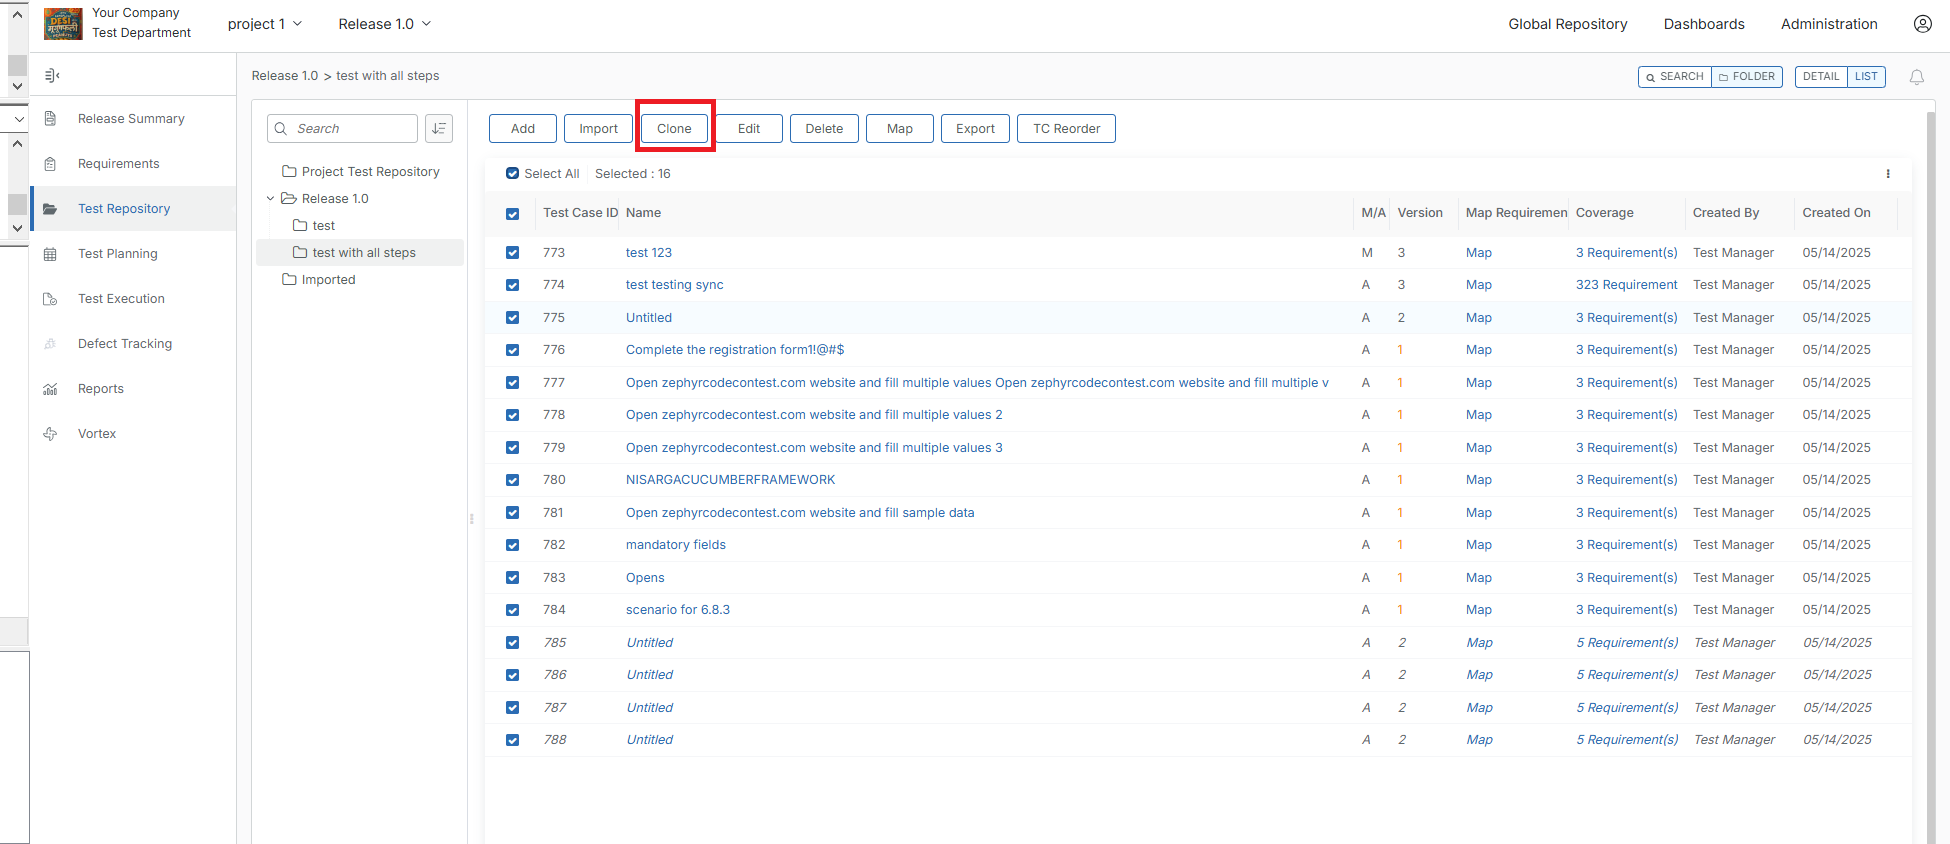The height and width of the screenshot is (844, 1950).
Task: Click the Vortex sidebar icon
Action: [x=50, y=434]
